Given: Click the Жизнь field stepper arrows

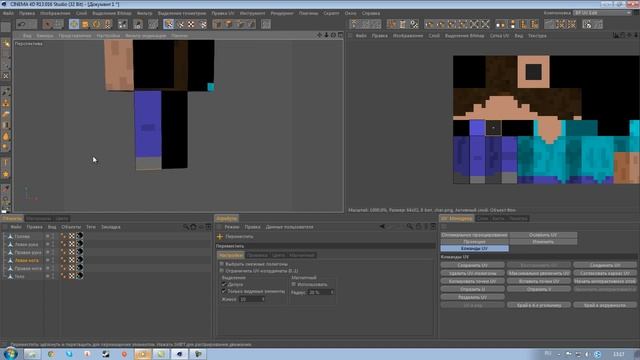Looking at the screenshot, I should pyautogui.click(x=263, y=299).
